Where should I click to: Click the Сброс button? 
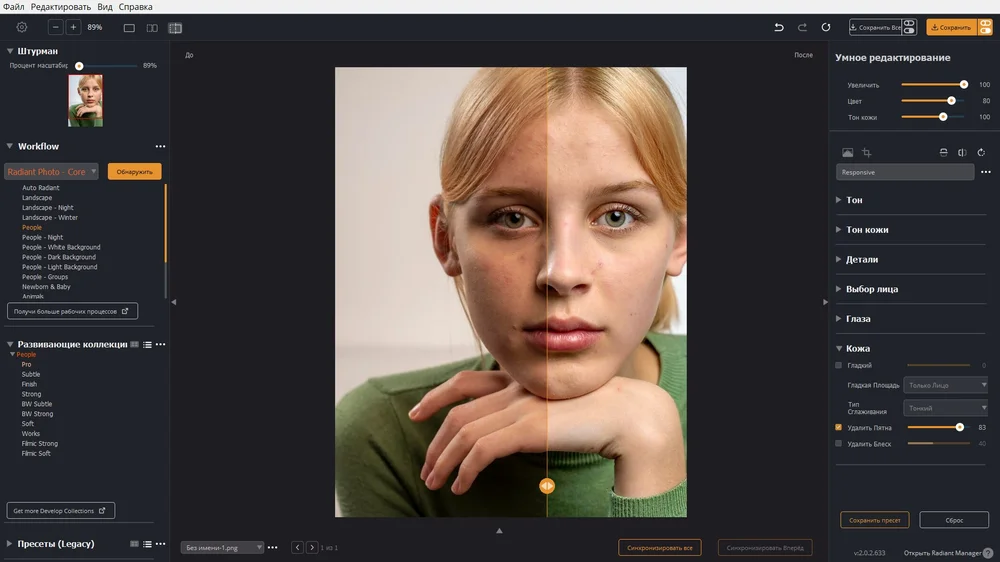point(954,520)
